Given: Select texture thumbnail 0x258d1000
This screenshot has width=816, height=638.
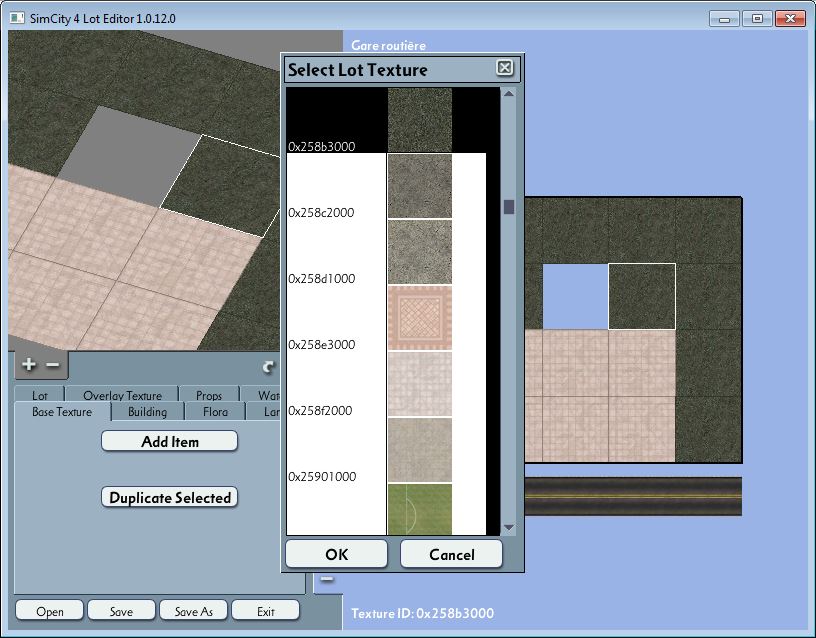Looking at the screenshot, I should click(419, 252).
